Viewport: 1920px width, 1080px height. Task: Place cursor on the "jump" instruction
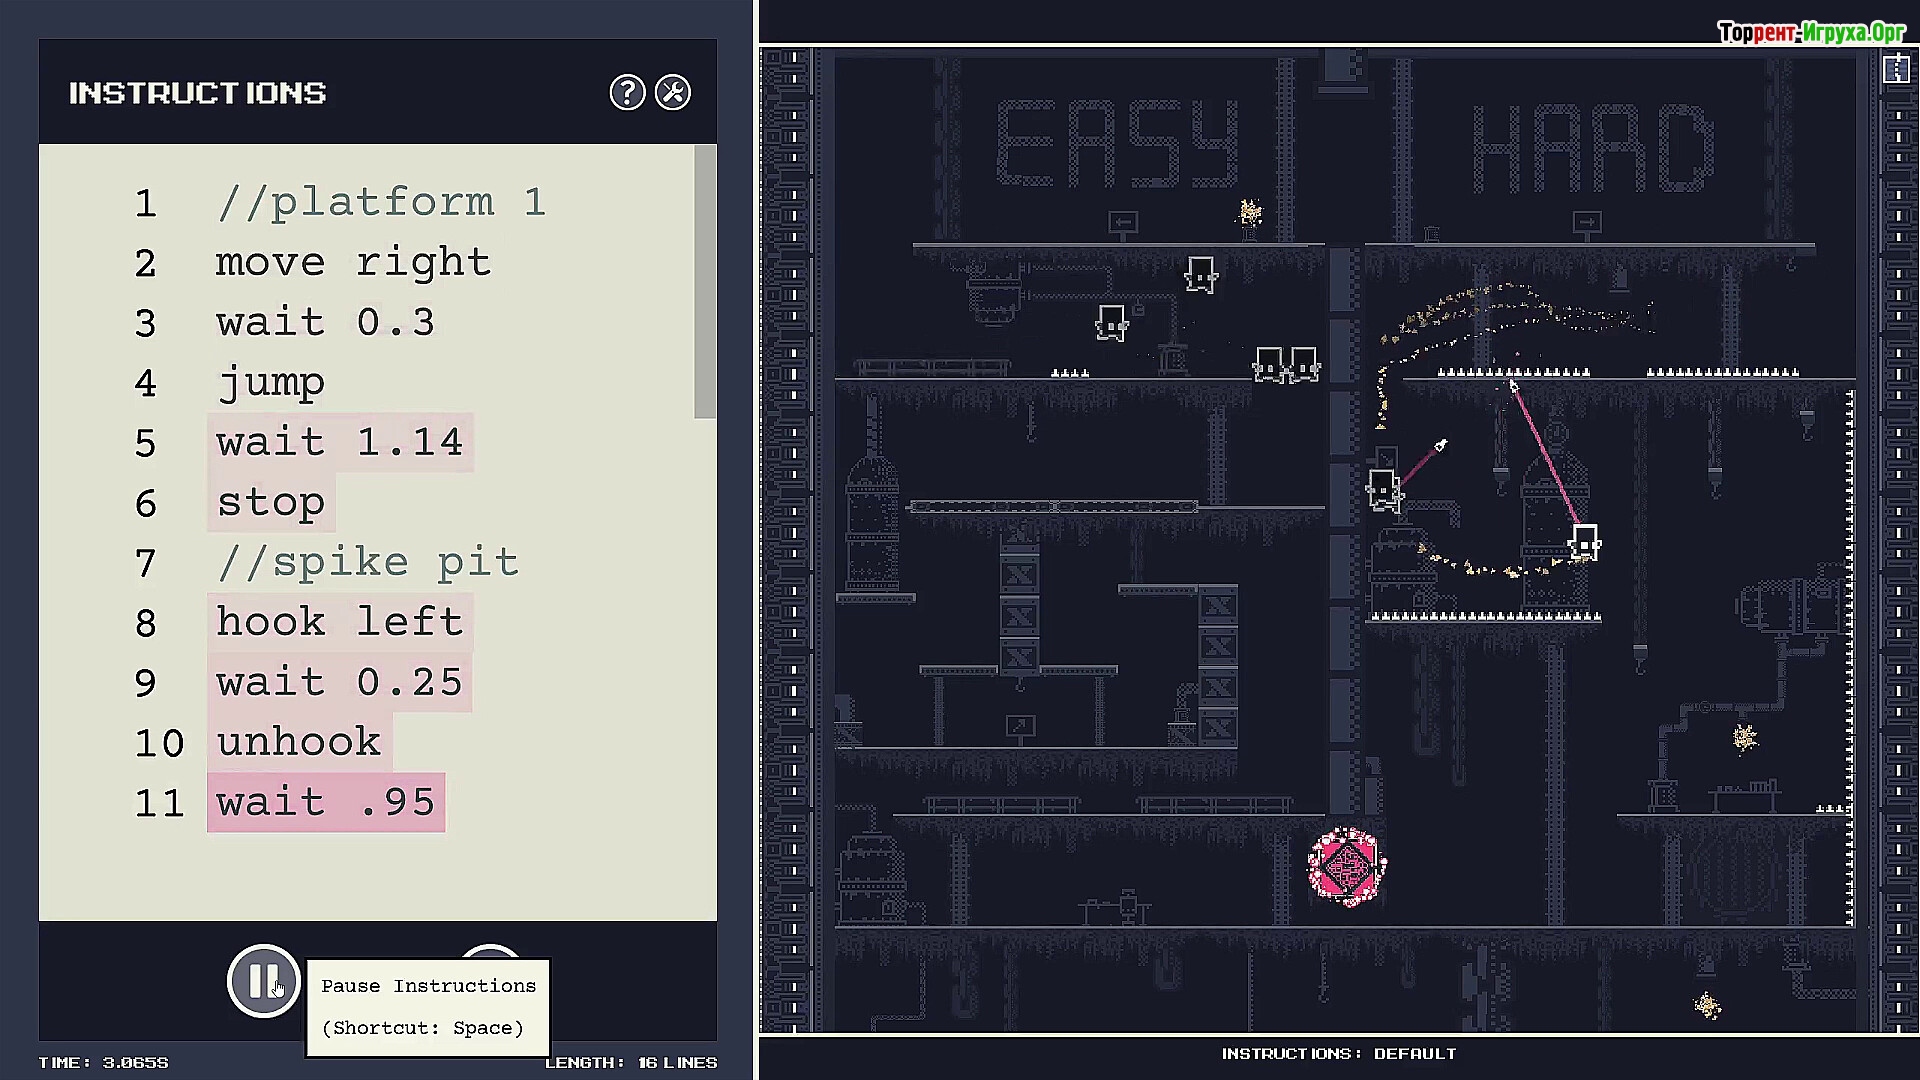coord(270,383)
